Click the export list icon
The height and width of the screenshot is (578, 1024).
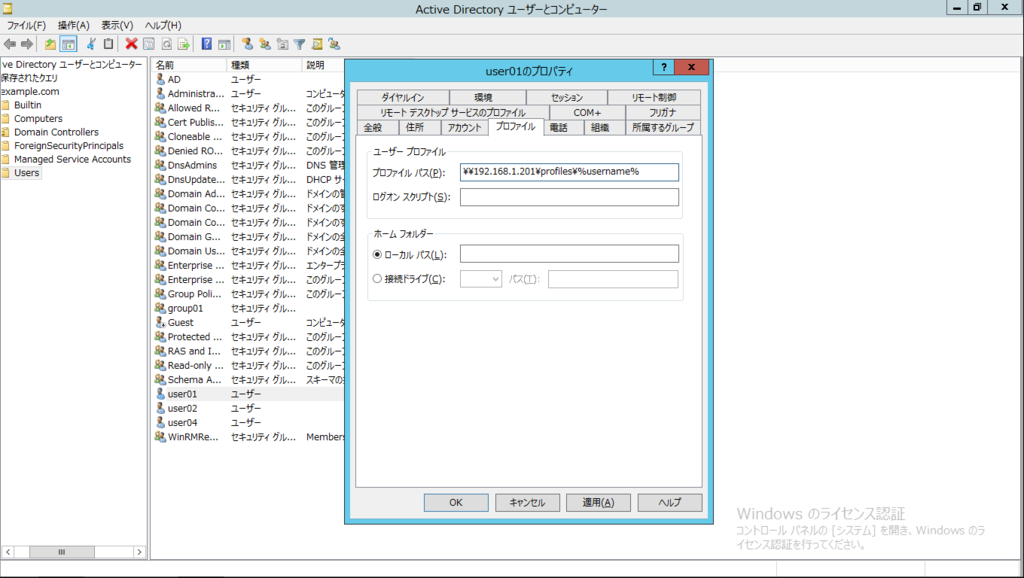click(x=184, y=44)
